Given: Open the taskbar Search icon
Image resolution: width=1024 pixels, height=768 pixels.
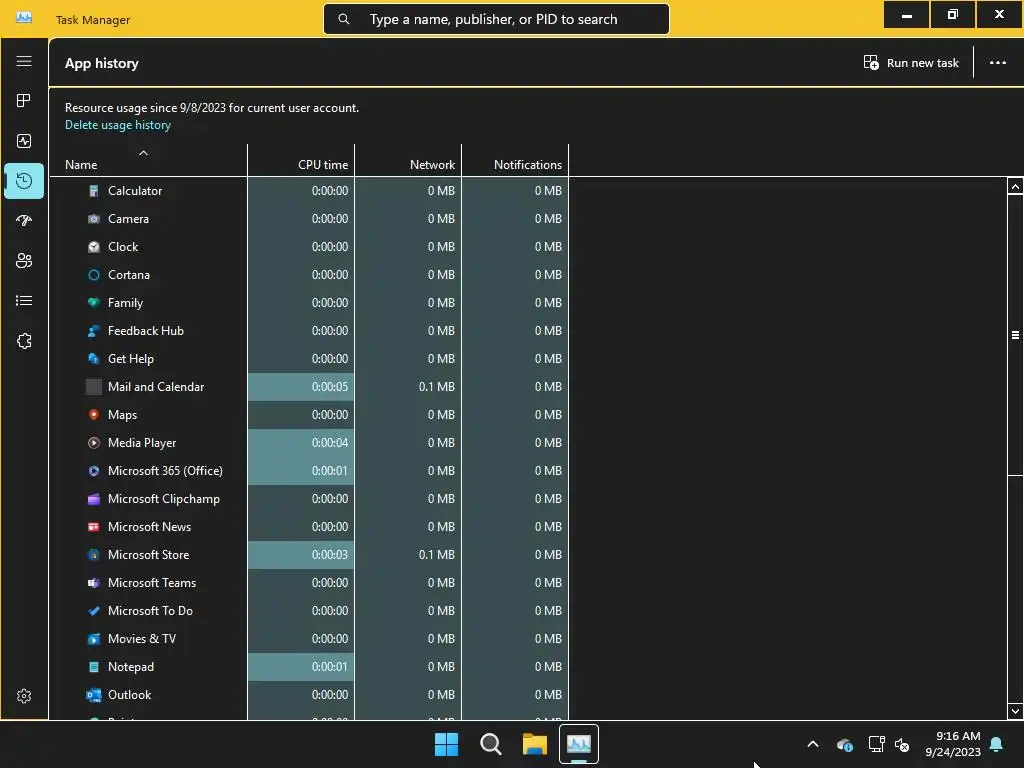Looking at the screenshot, I should tap(490, 744).
